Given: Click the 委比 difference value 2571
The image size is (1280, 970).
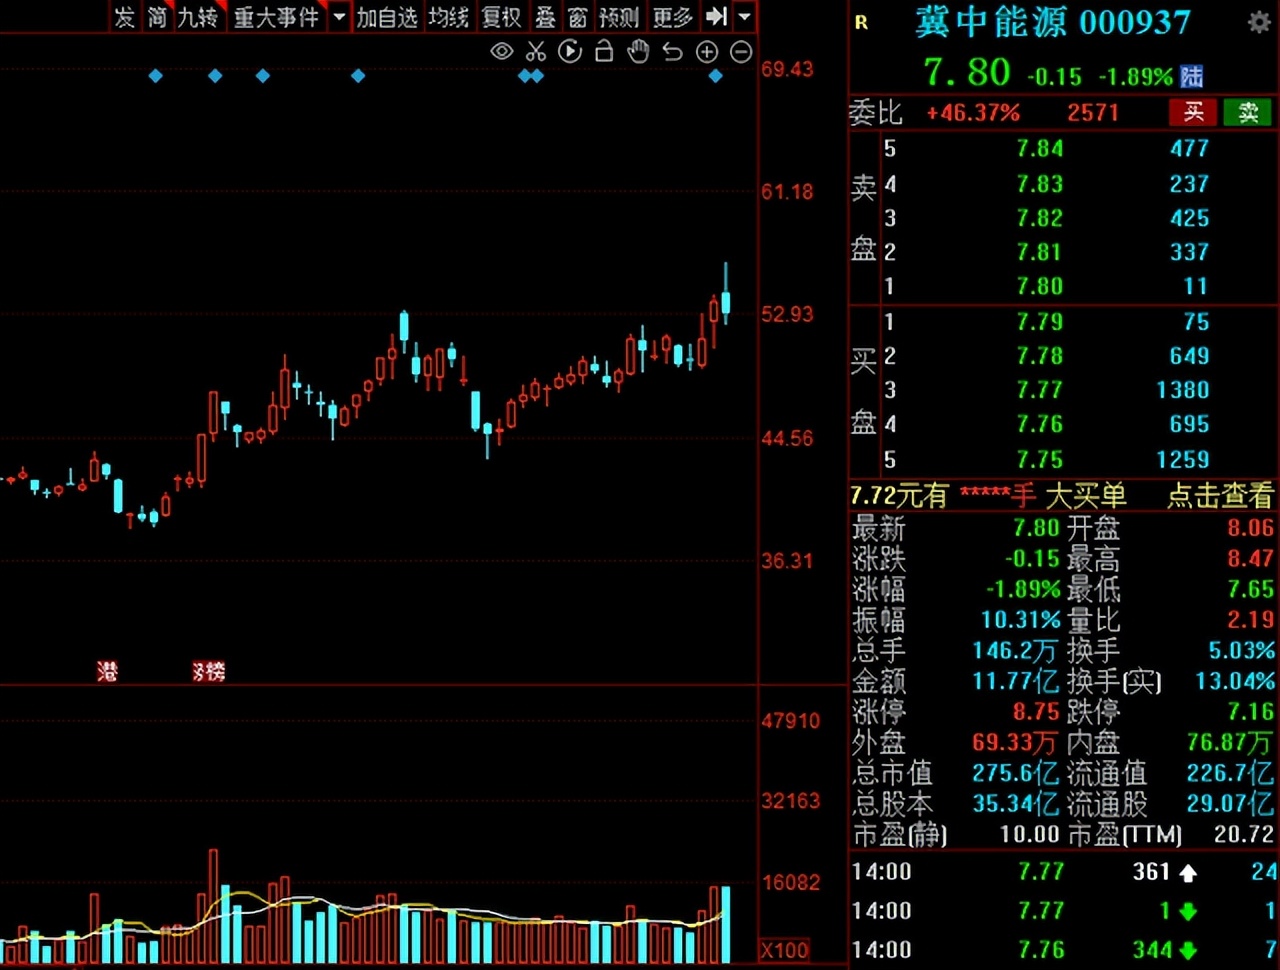Looking at the screenshot, I should 1093,113.
